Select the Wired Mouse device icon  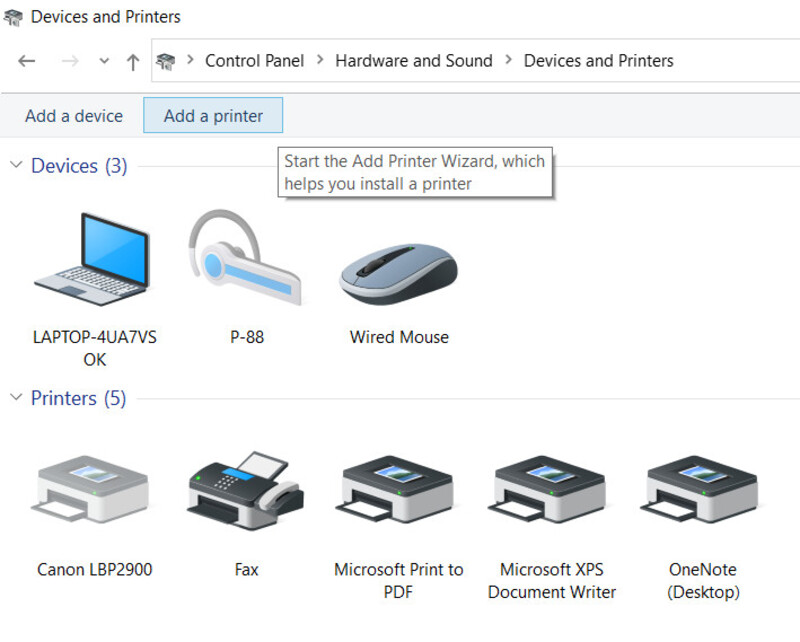click(398, 274)
